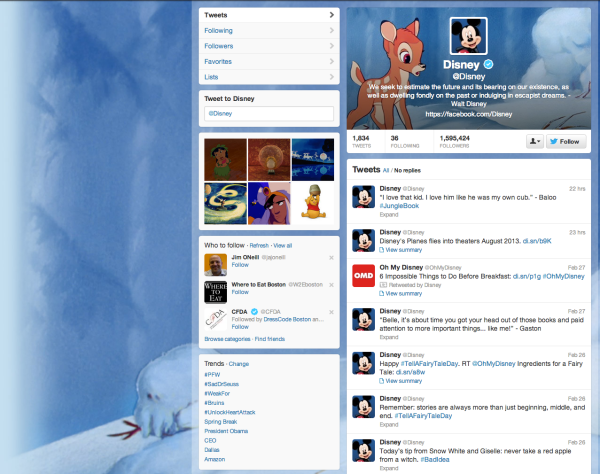The image size is (600, 474).
Task: Click the Where to Eat Boston logo
Action: coord(215,291)
